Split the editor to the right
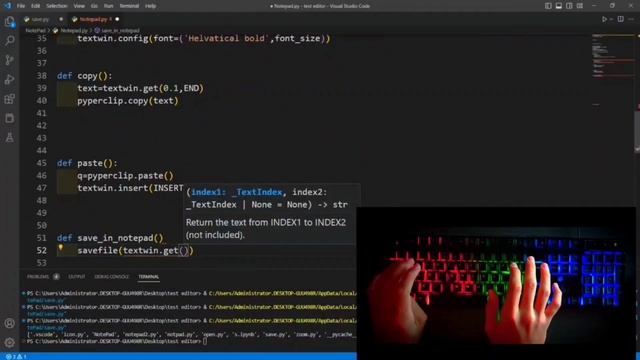This screenshot has height=360, width=640. coord(620,19)
